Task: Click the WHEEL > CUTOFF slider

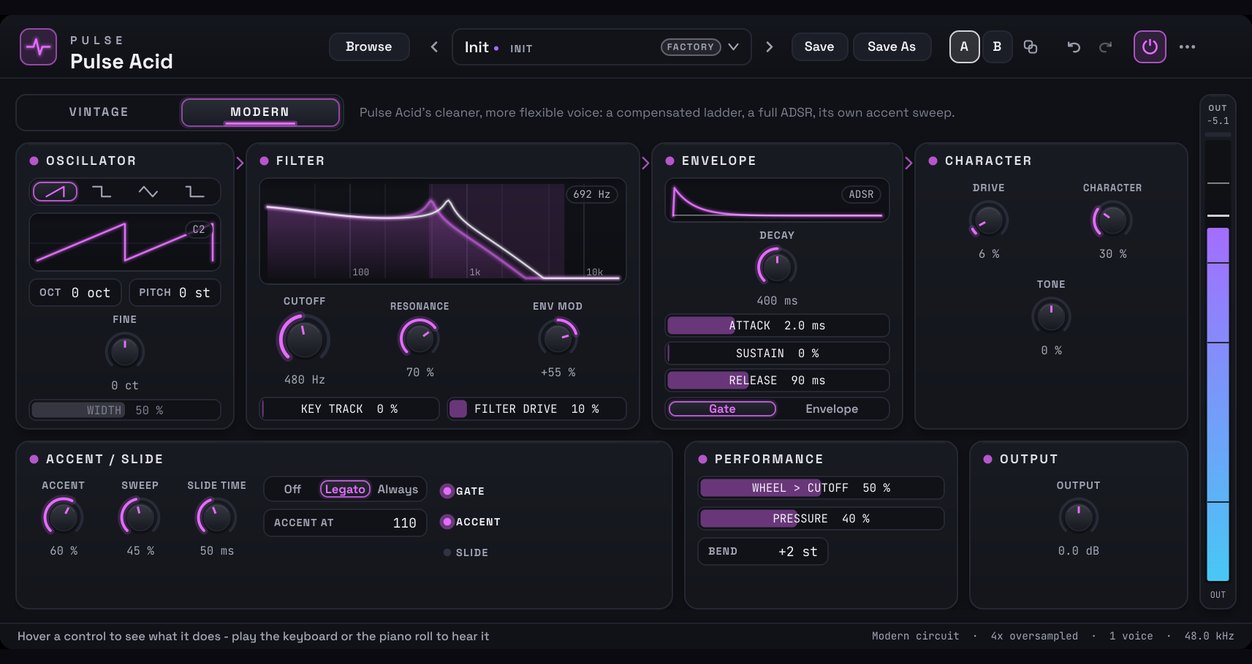Action: (x=821, y=488)
